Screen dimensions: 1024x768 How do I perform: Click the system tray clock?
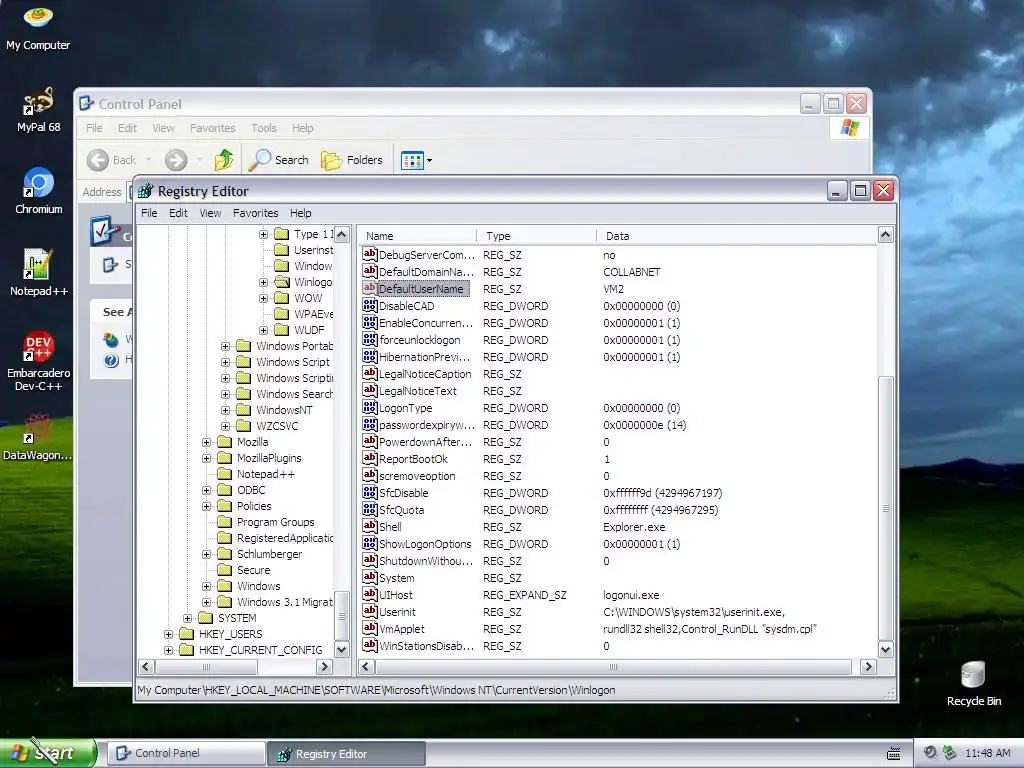coord(987,753)
